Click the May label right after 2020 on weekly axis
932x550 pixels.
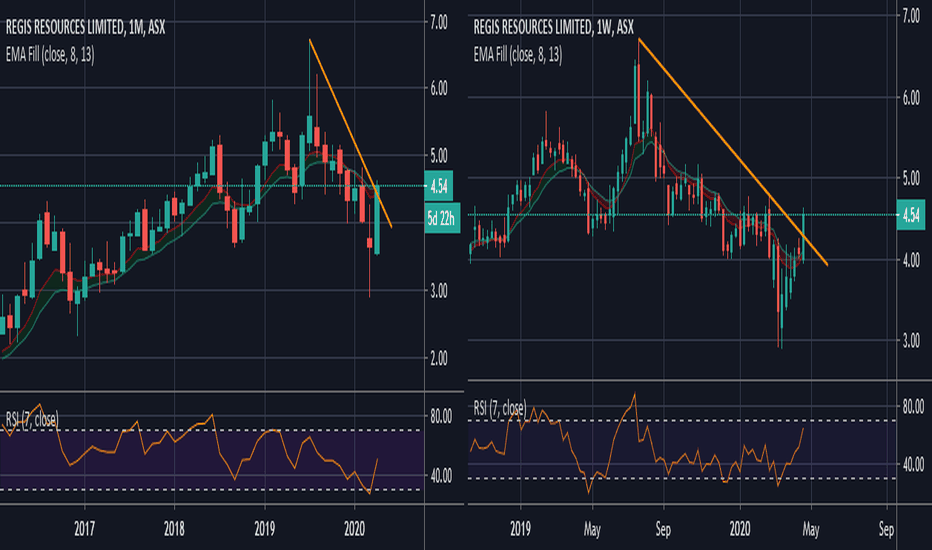811,529
